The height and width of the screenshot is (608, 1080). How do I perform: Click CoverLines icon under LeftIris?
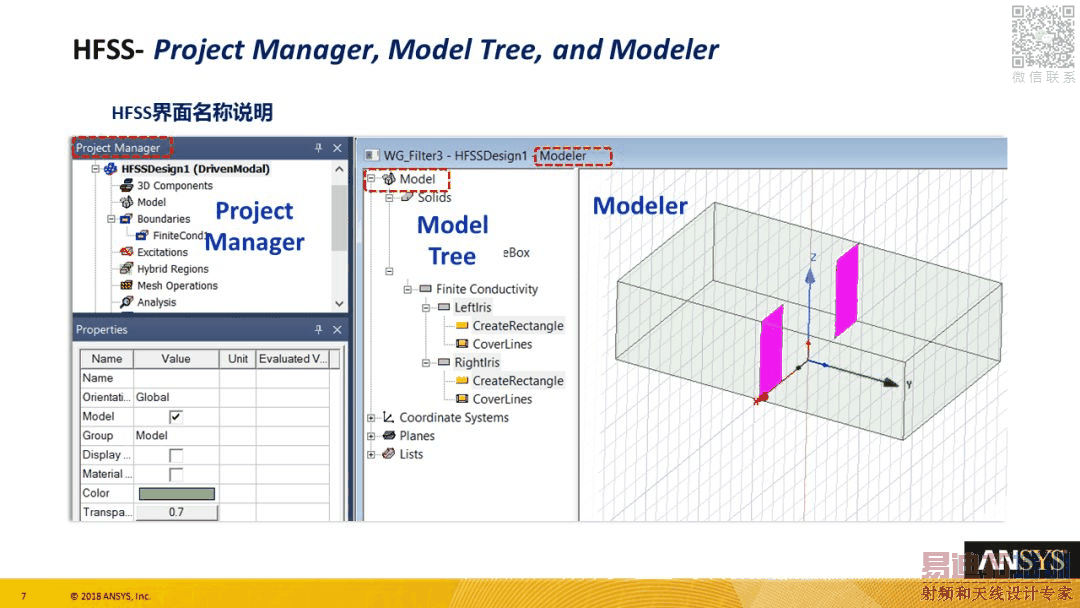tap(462, 344)
